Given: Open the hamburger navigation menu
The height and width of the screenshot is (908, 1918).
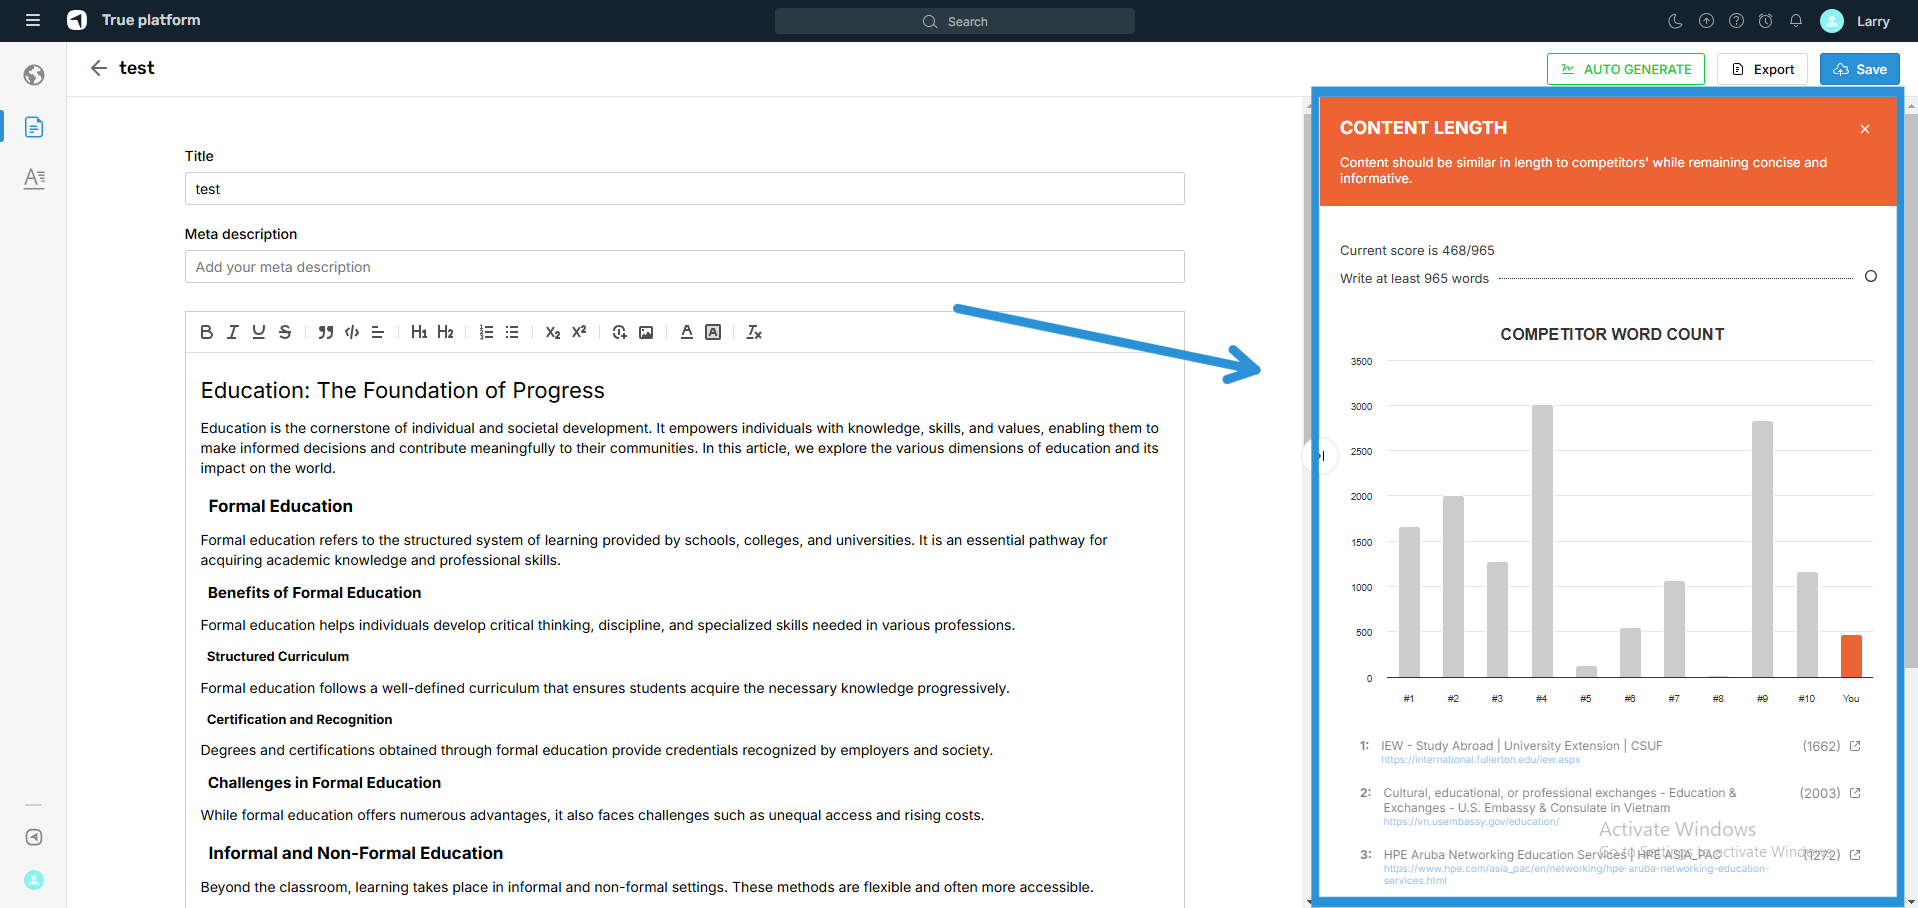Looking at the screenshot, I should pyautogui.click(x=33, y=20).
